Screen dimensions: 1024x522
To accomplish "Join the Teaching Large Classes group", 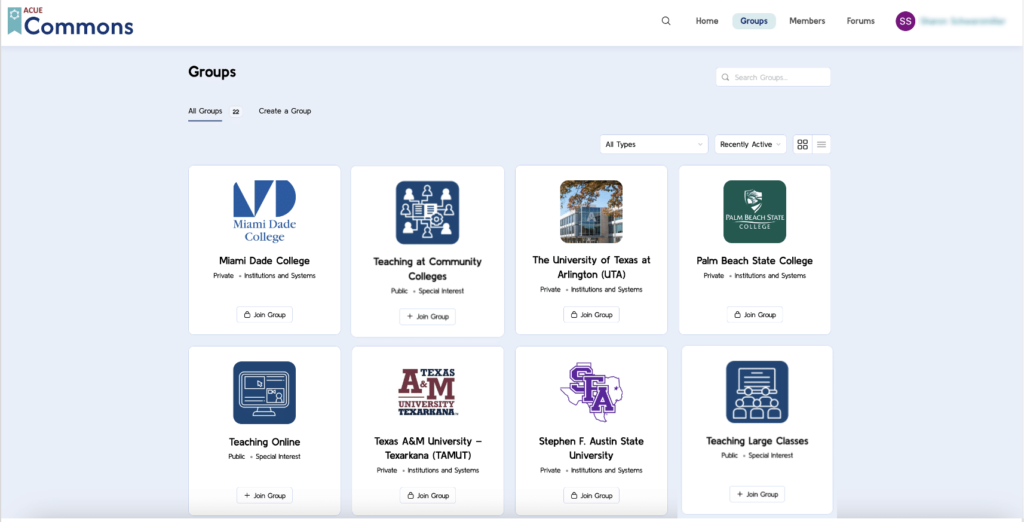I will 756,494.
